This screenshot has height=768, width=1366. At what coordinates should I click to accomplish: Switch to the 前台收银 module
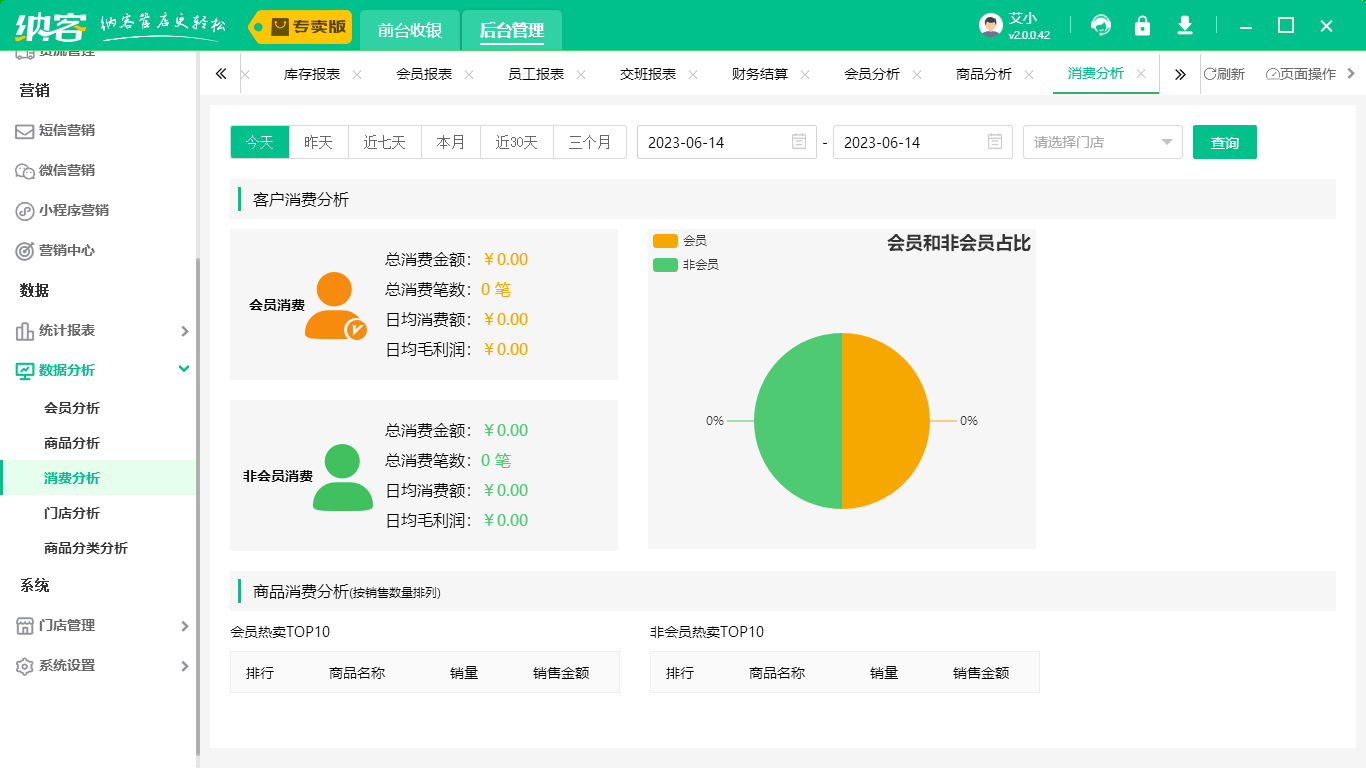410,30
